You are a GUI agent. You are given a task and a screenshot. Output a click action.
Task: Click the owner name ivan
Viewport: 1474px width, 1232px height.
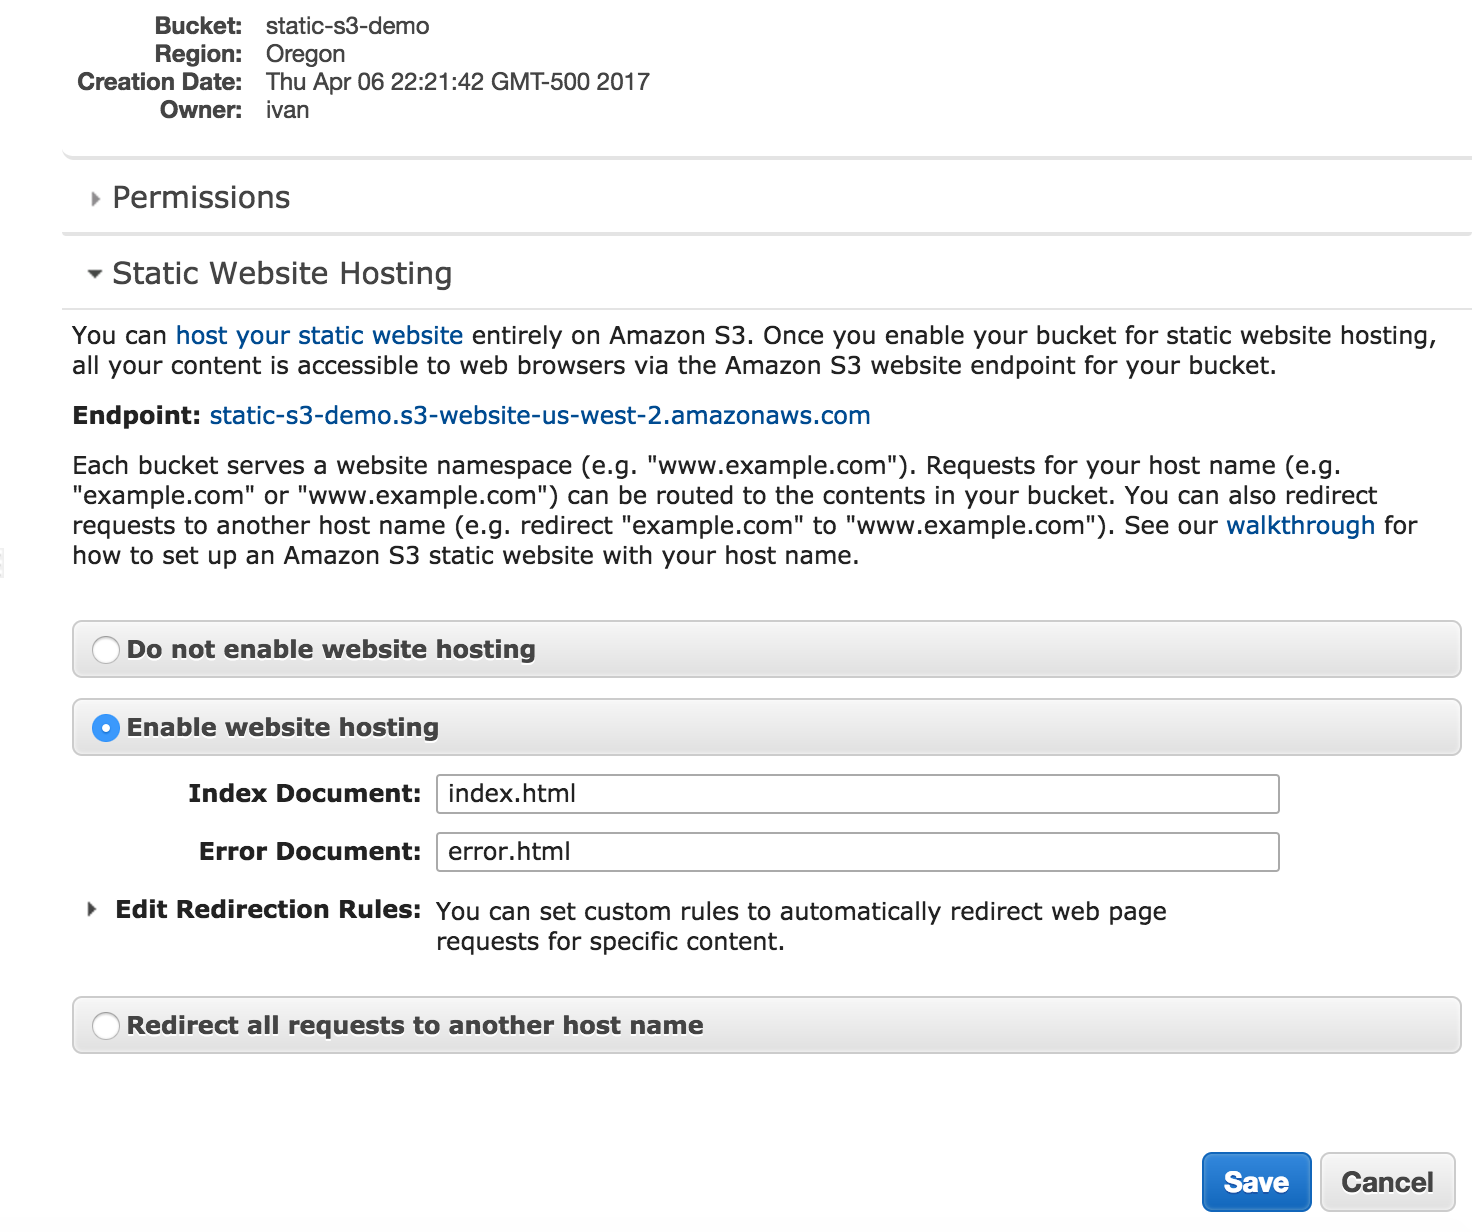coord(288,110)
